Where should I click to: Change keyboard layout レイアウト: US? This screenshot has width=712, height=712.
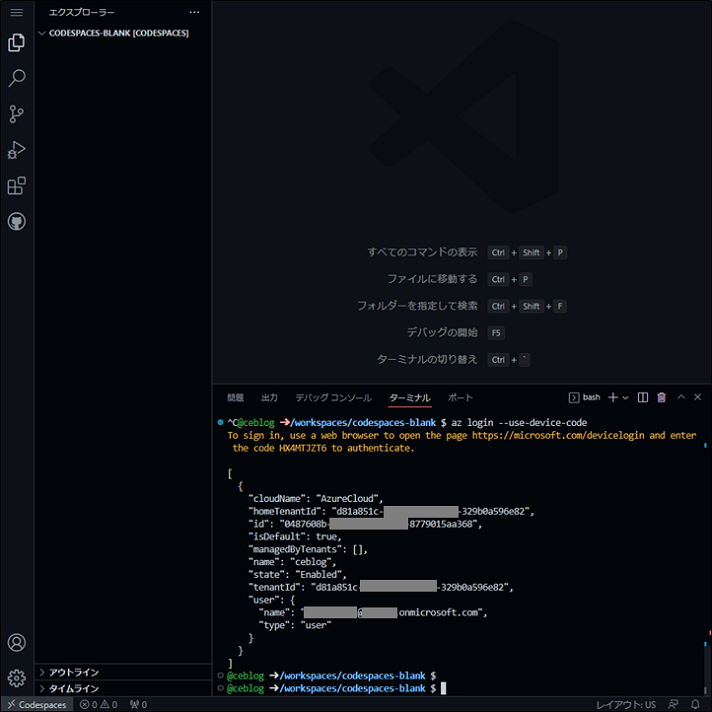coord(626,705)
